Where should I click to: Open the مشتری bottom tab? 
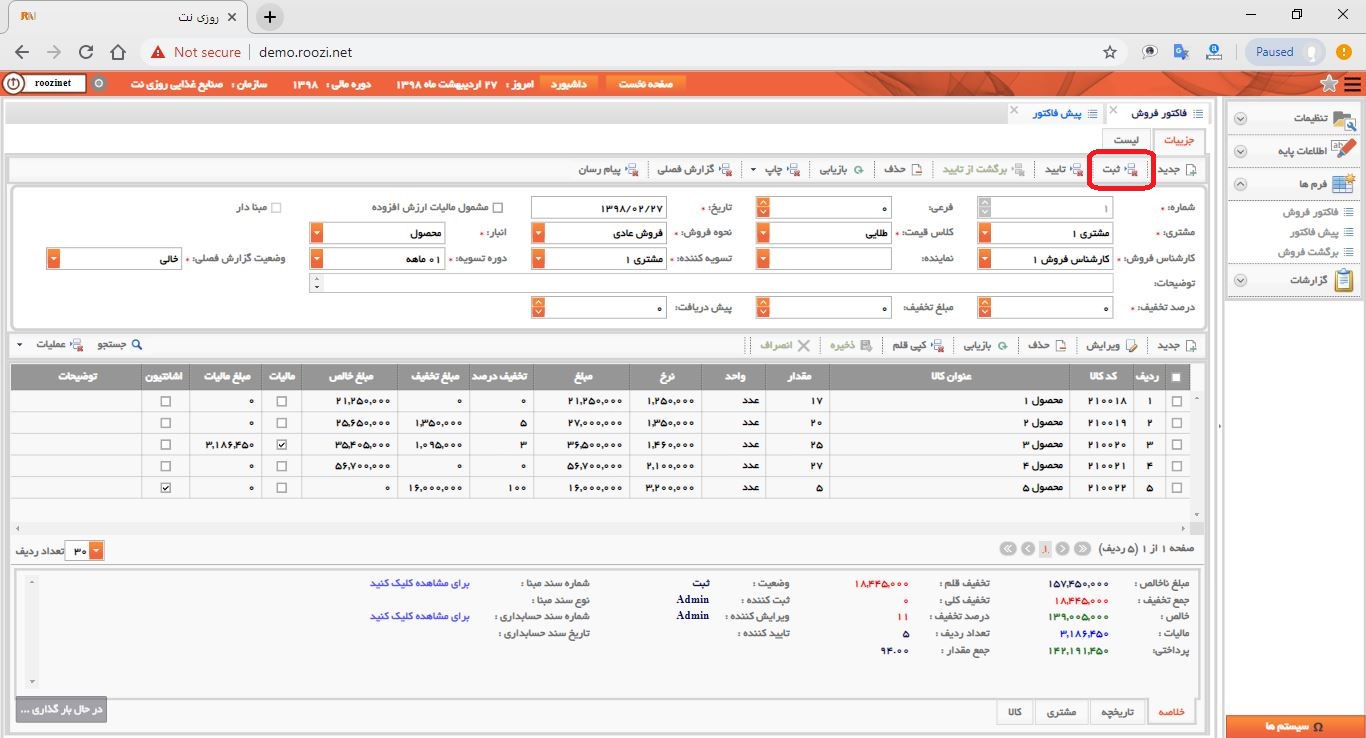pyautogui.click(x=1061, y=712)
